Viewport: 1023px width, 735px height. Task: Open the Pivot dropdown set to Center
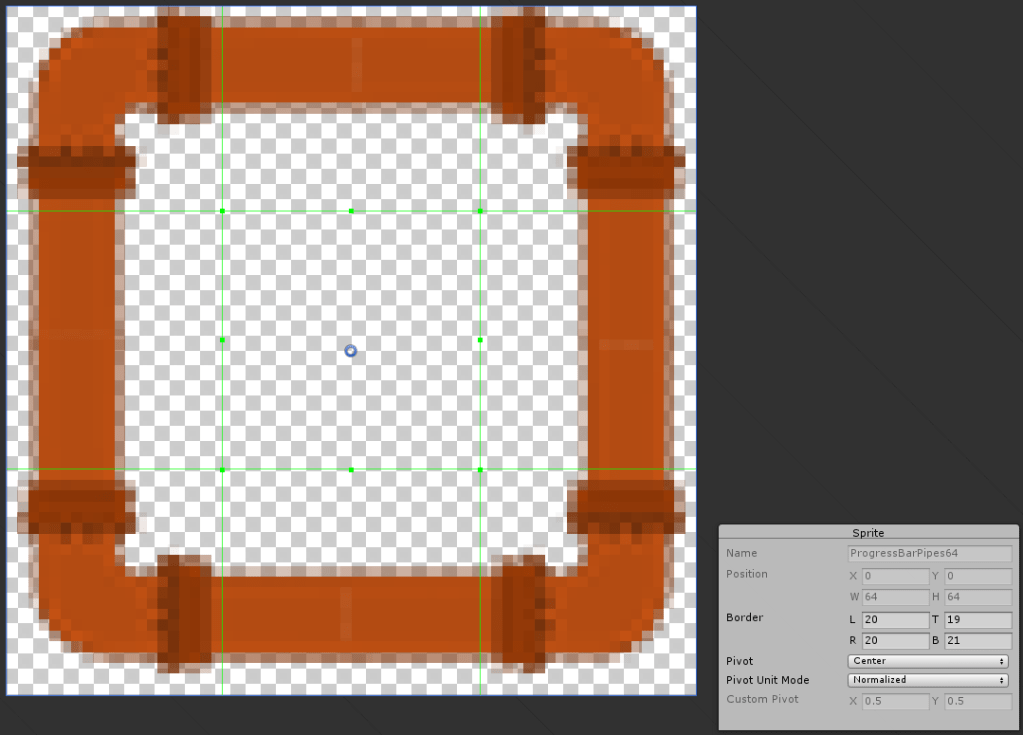point(927,661)
